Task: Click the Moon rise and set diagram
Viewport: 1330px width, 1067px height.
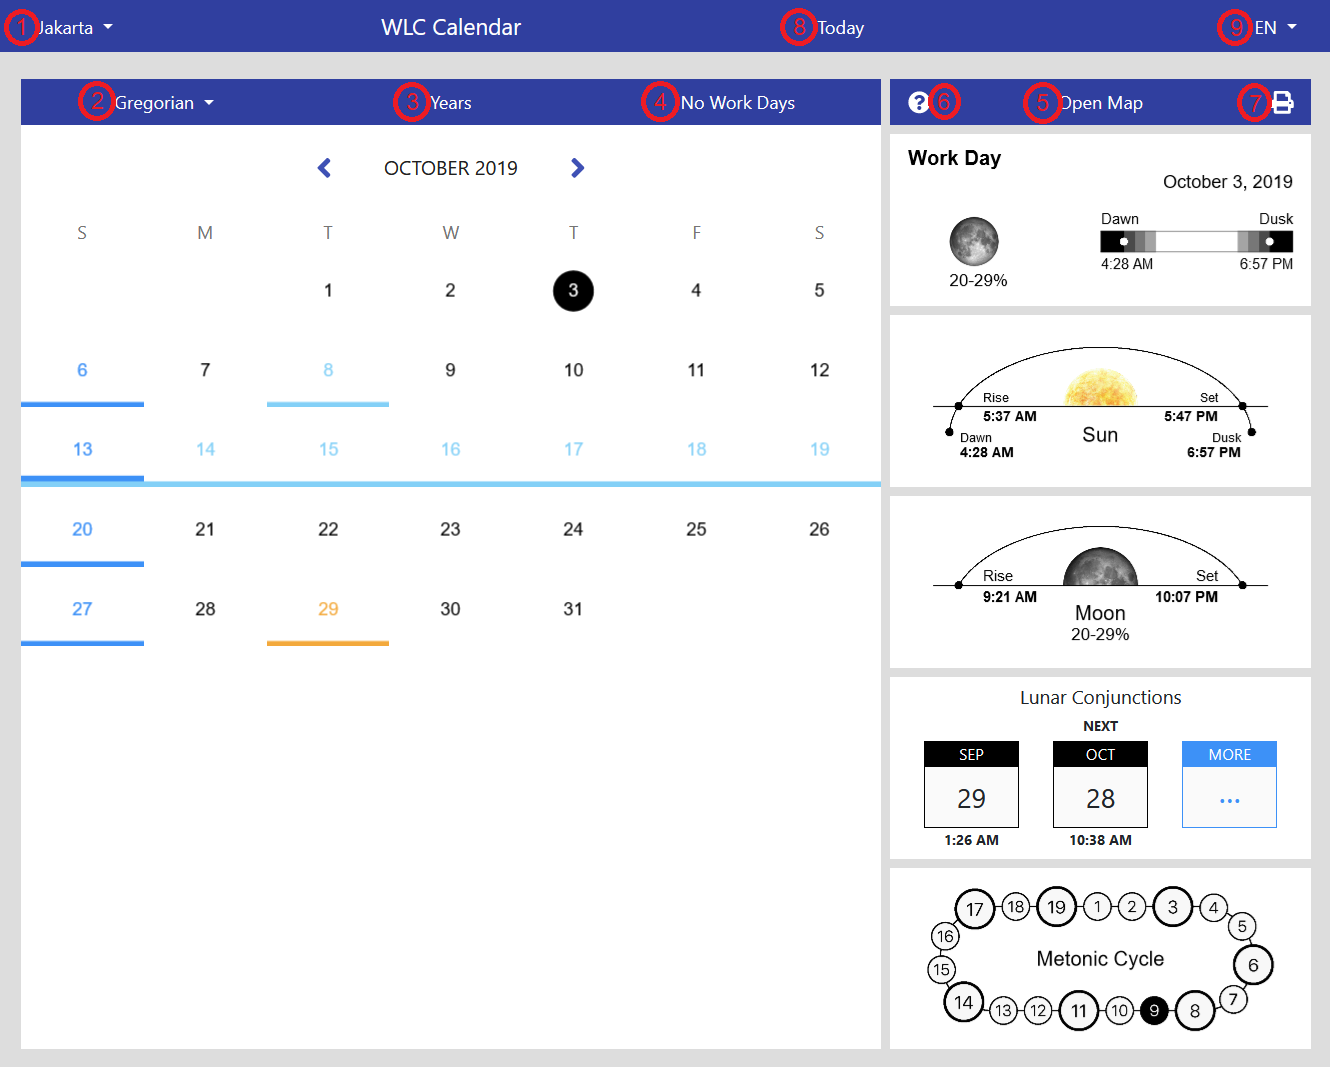Action: 1100,580
